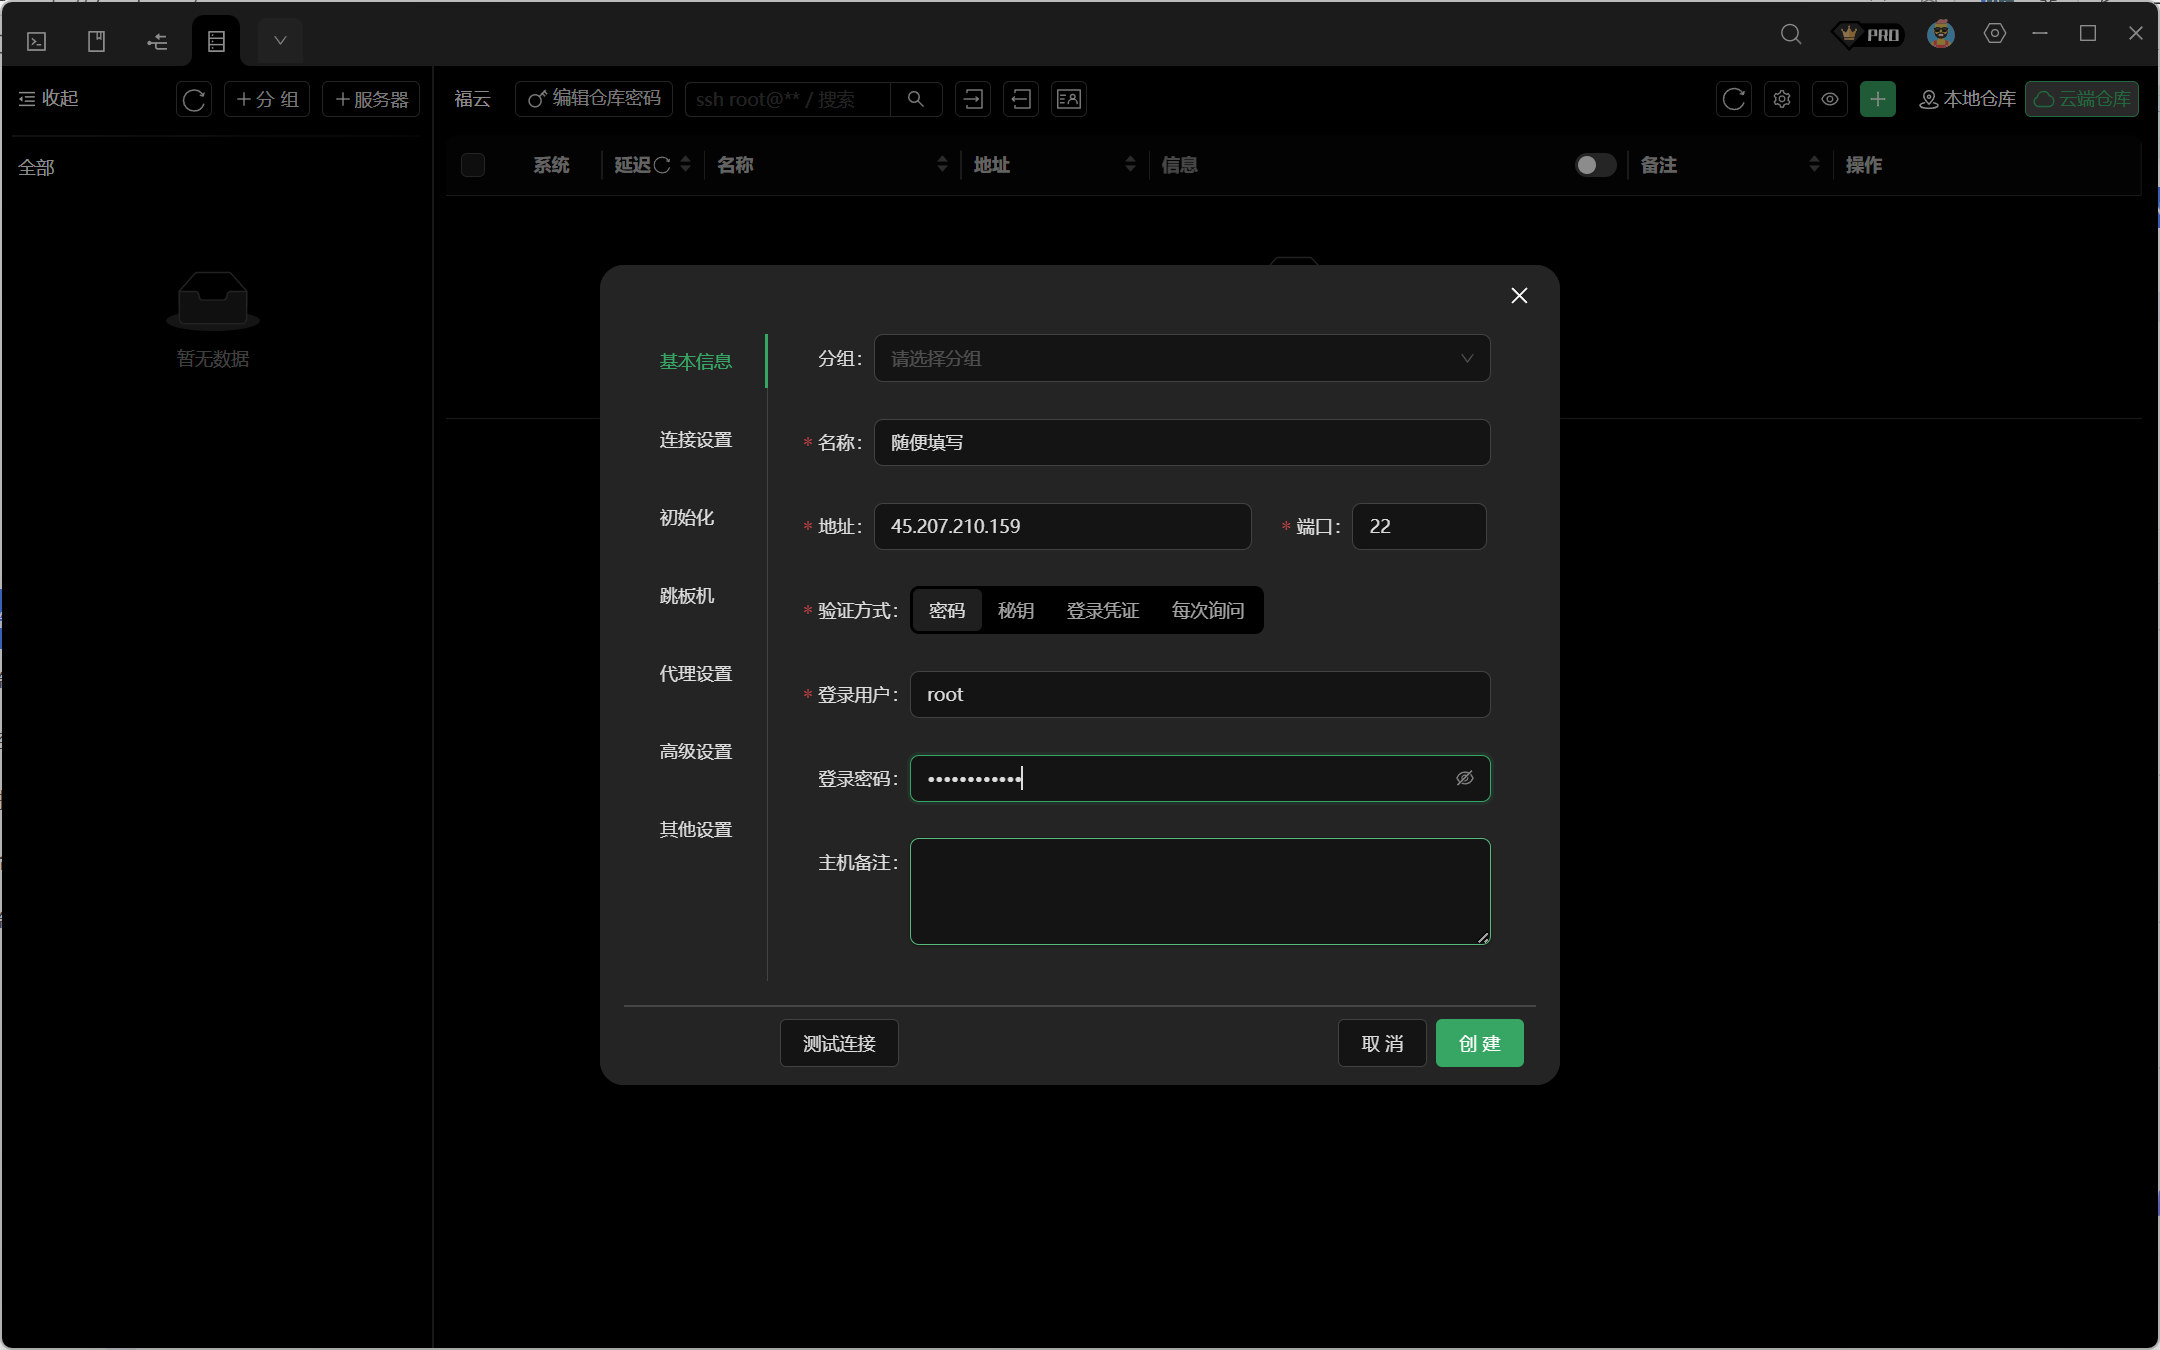Click the PRO crown badge

pos(1868,35)
